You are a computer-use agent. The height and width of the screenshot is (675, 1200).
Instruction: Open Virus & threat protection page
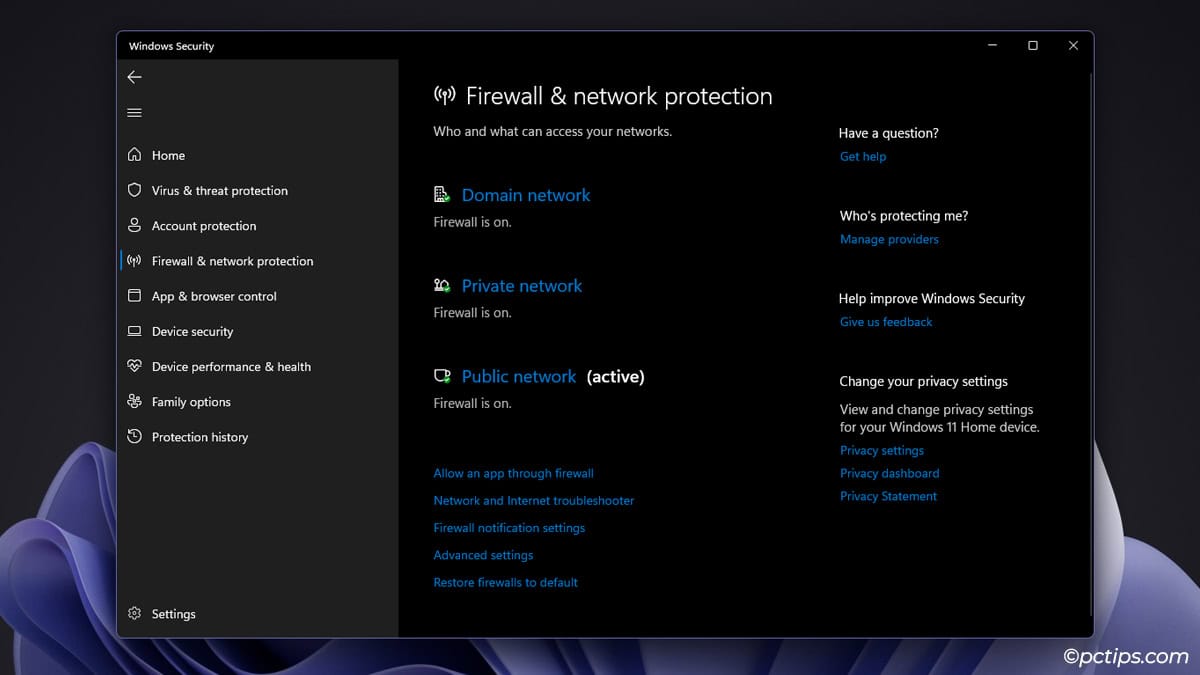(220, 190)
